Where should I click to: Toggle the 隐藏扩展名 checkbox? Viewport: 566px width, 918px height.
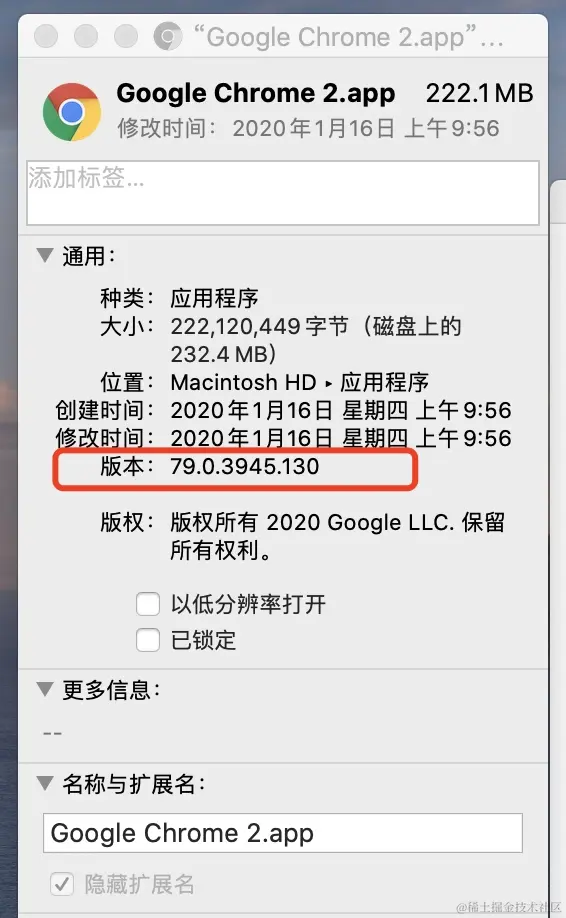[x=62, y=883]
